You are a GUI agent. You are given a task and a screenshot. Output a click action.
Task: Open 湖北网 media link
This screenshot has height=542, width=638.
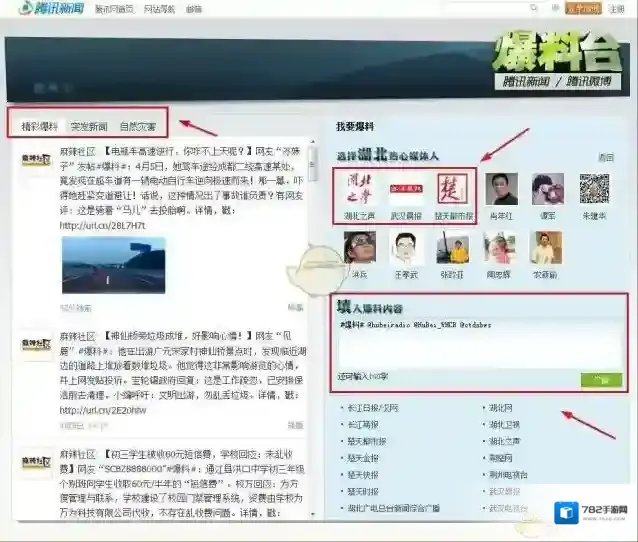pyautogui.click(x=500, y=408)
